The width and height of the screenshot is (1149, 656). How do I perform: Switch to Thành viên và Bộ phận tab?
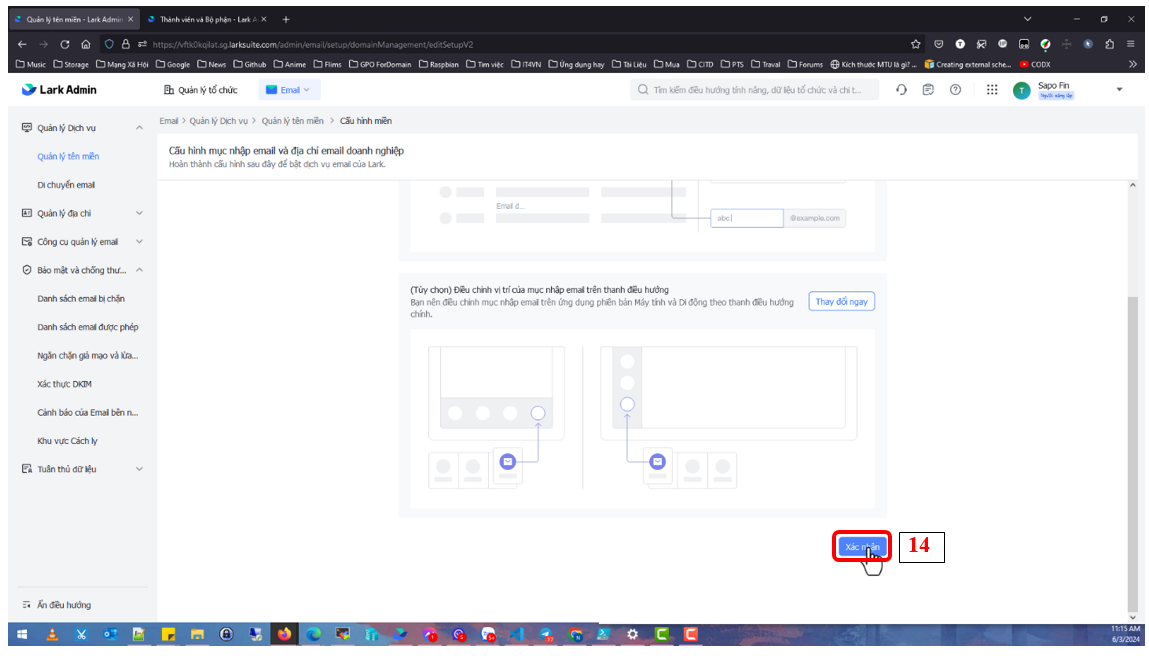click(207, 19)
